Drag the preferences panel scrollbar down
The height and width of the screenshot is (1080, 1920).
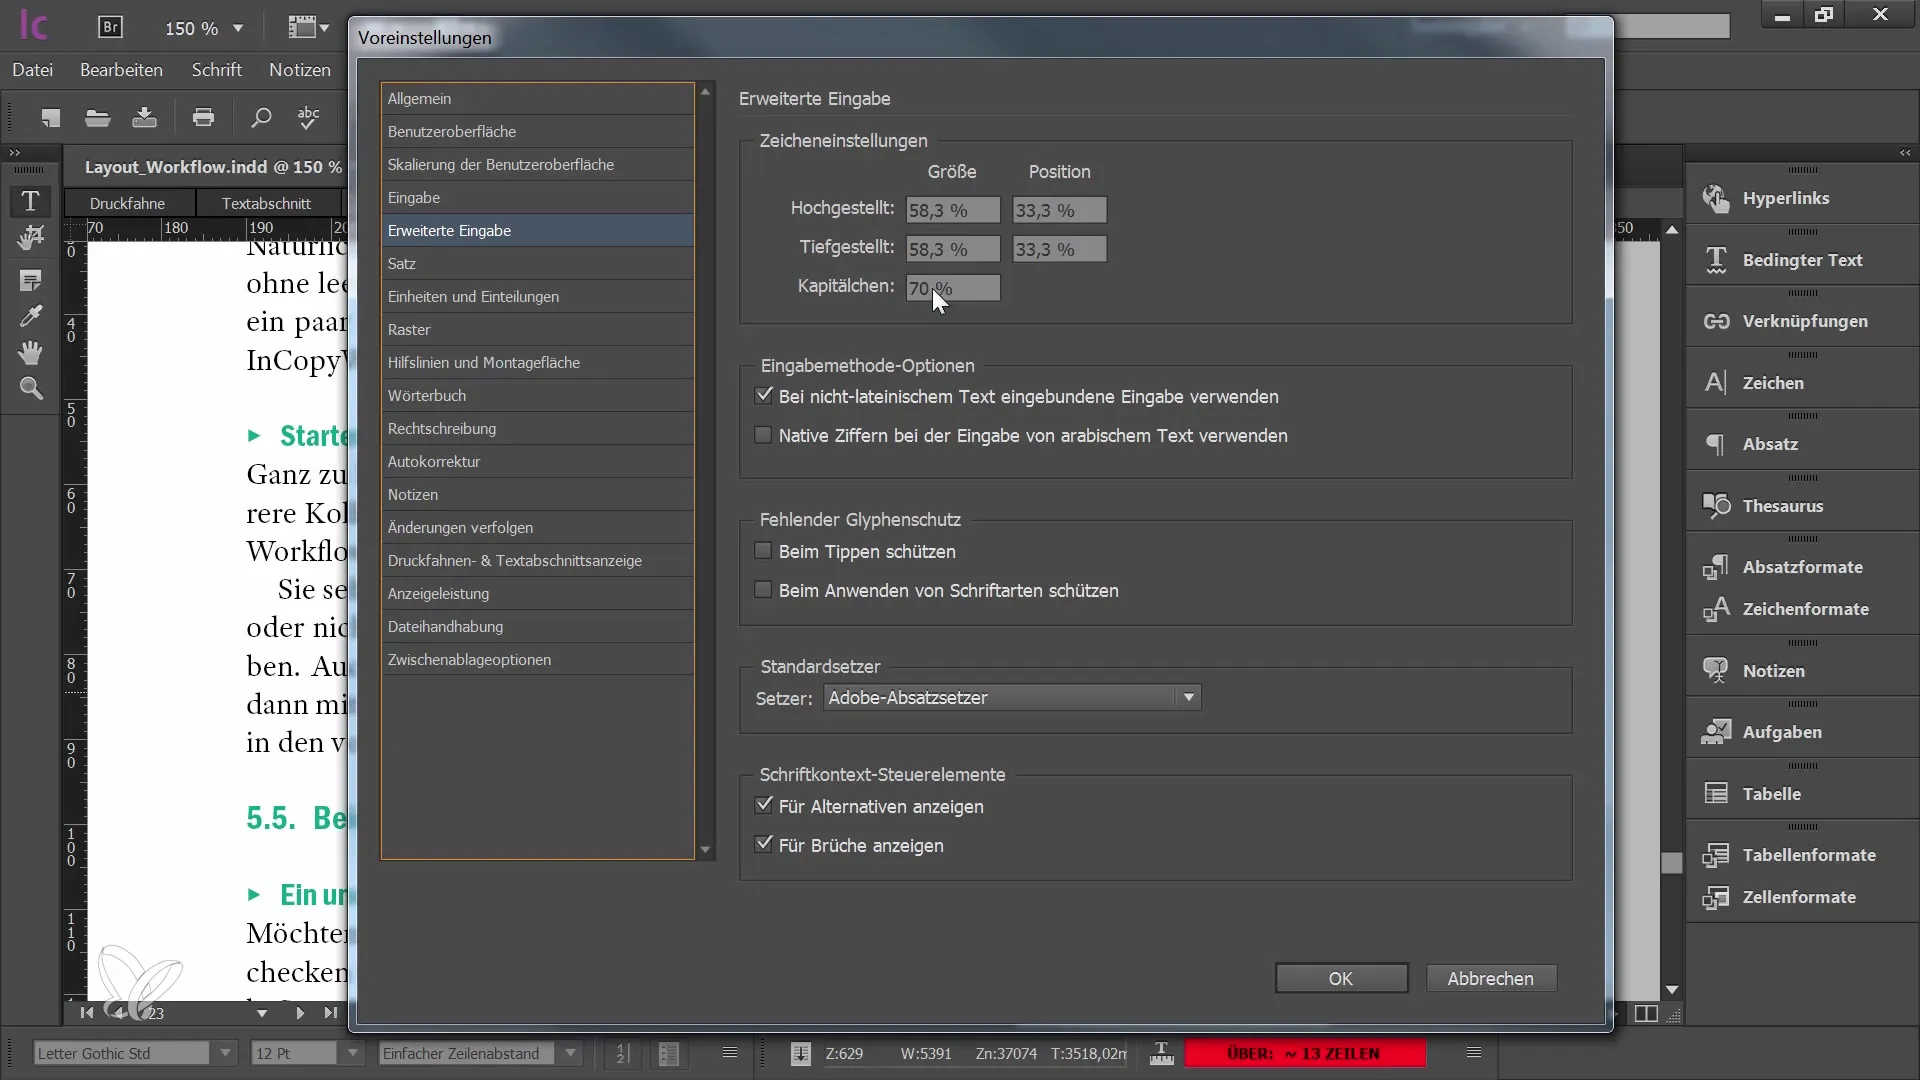(704, 849)
